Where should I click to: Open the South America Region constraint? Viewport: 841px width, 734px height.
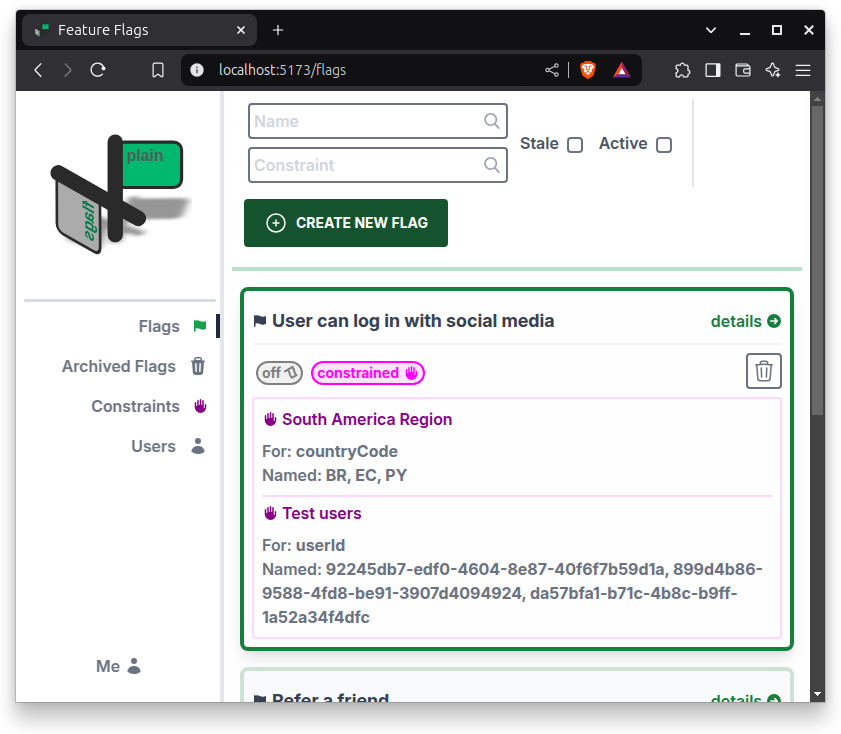367,419
